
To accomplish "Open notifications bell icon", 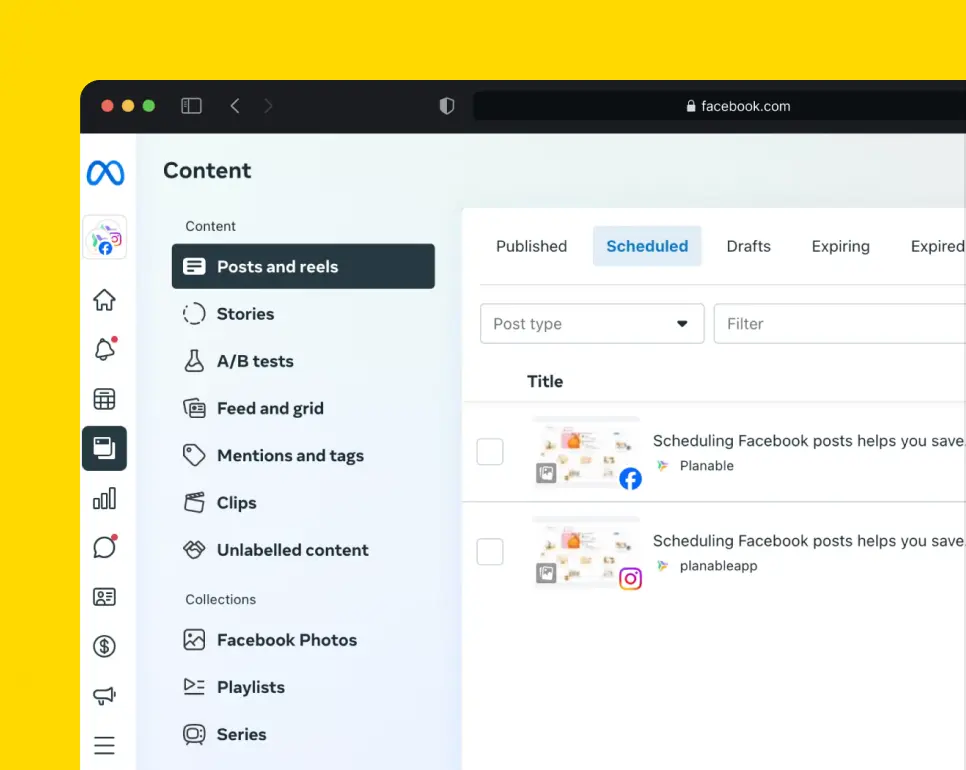I will 104,349.
